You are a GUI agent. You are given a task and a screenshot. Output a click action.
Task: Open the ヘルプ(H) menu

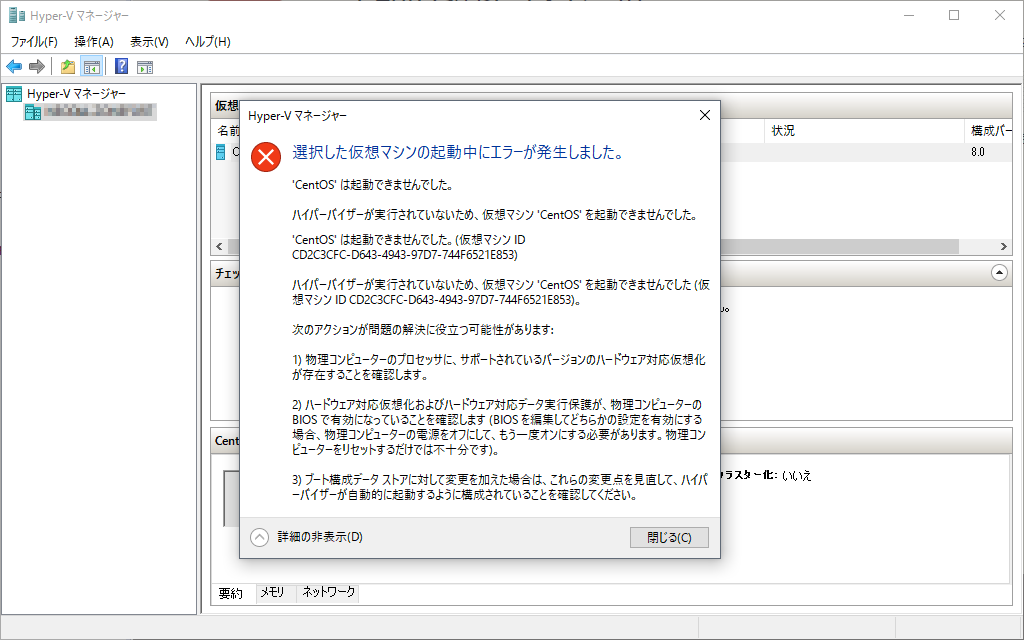pyautogui.click(x=208, y=42)
